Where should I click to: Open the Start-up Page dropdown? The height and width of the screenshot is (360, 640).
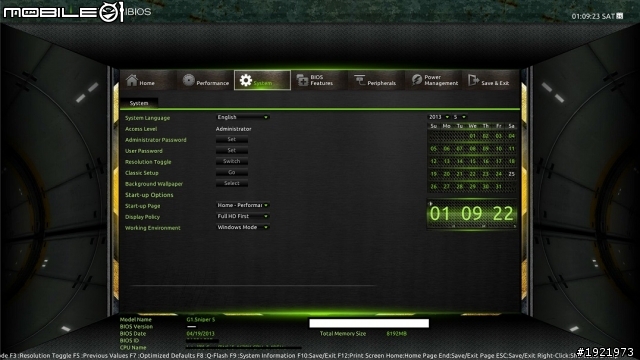click(242, 205)
